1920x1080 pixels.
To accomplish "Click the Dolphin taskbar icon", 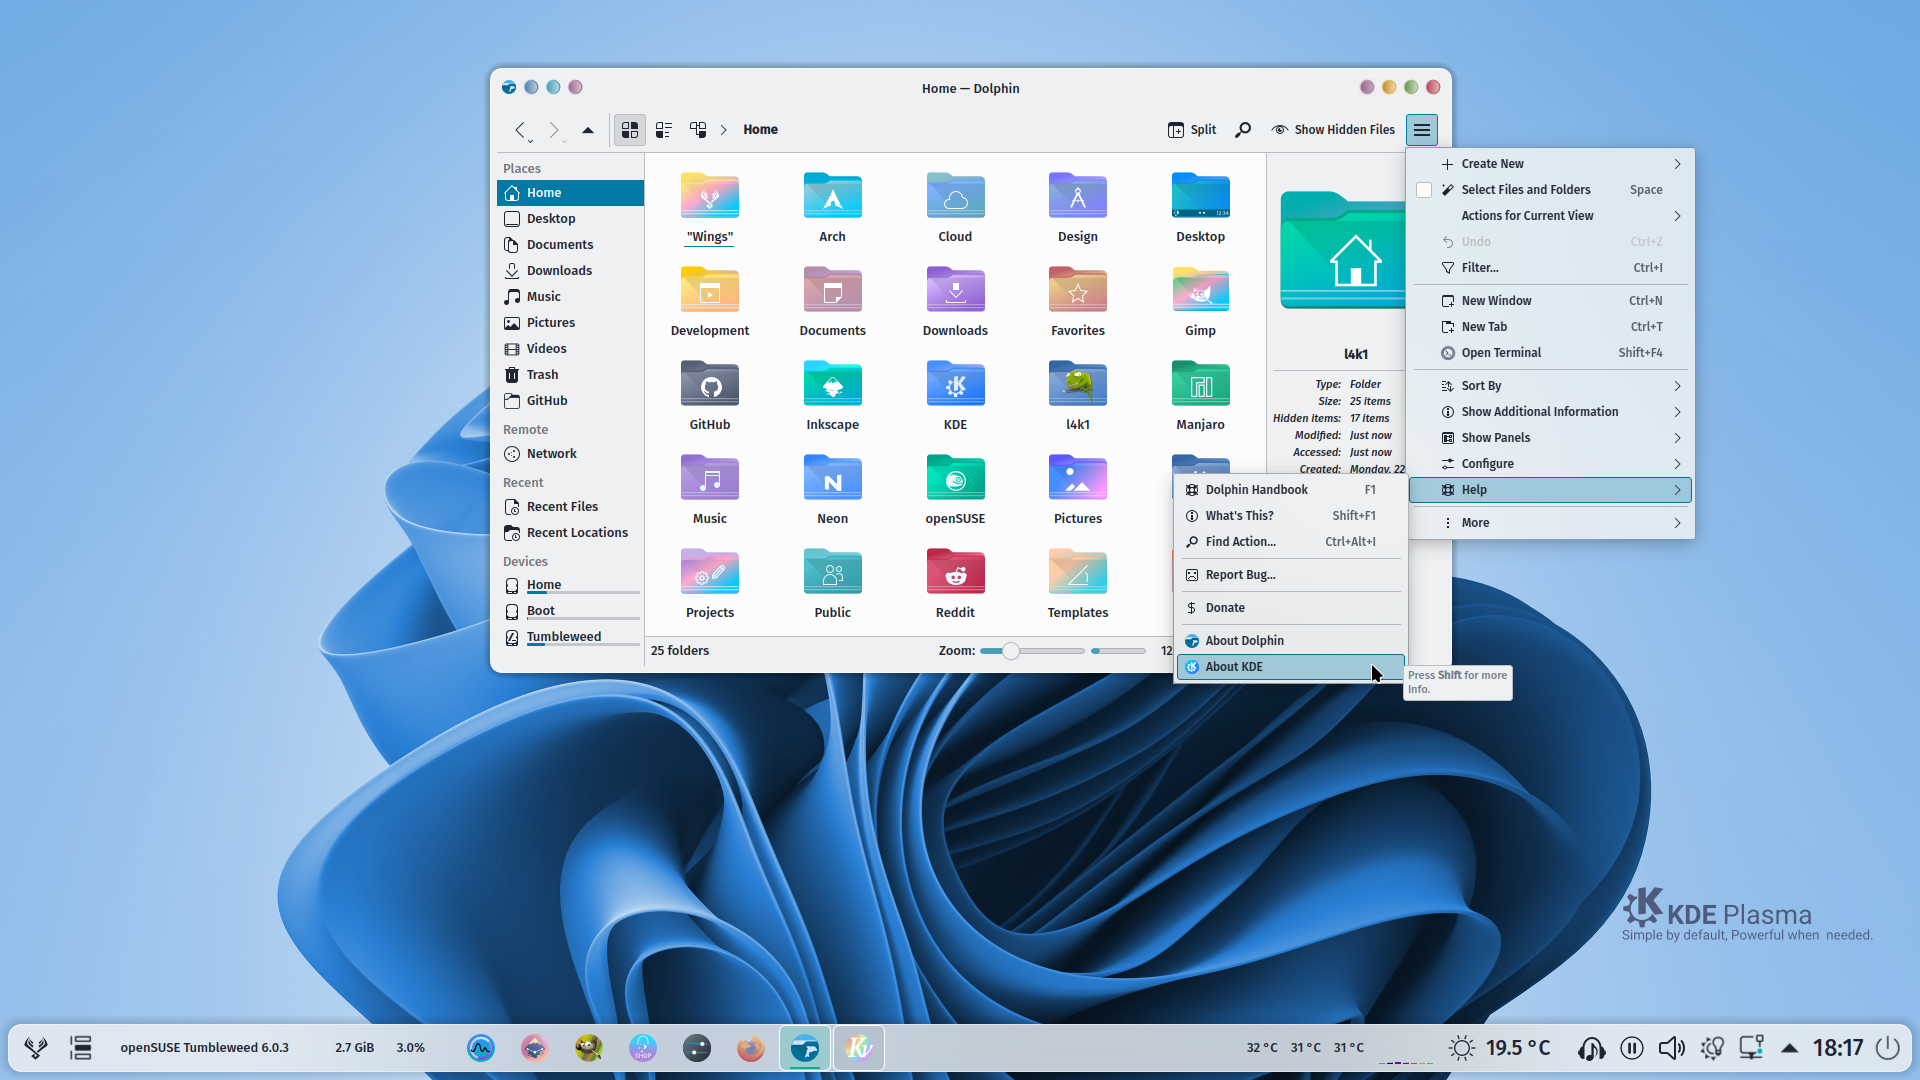I will [804, 1048].
